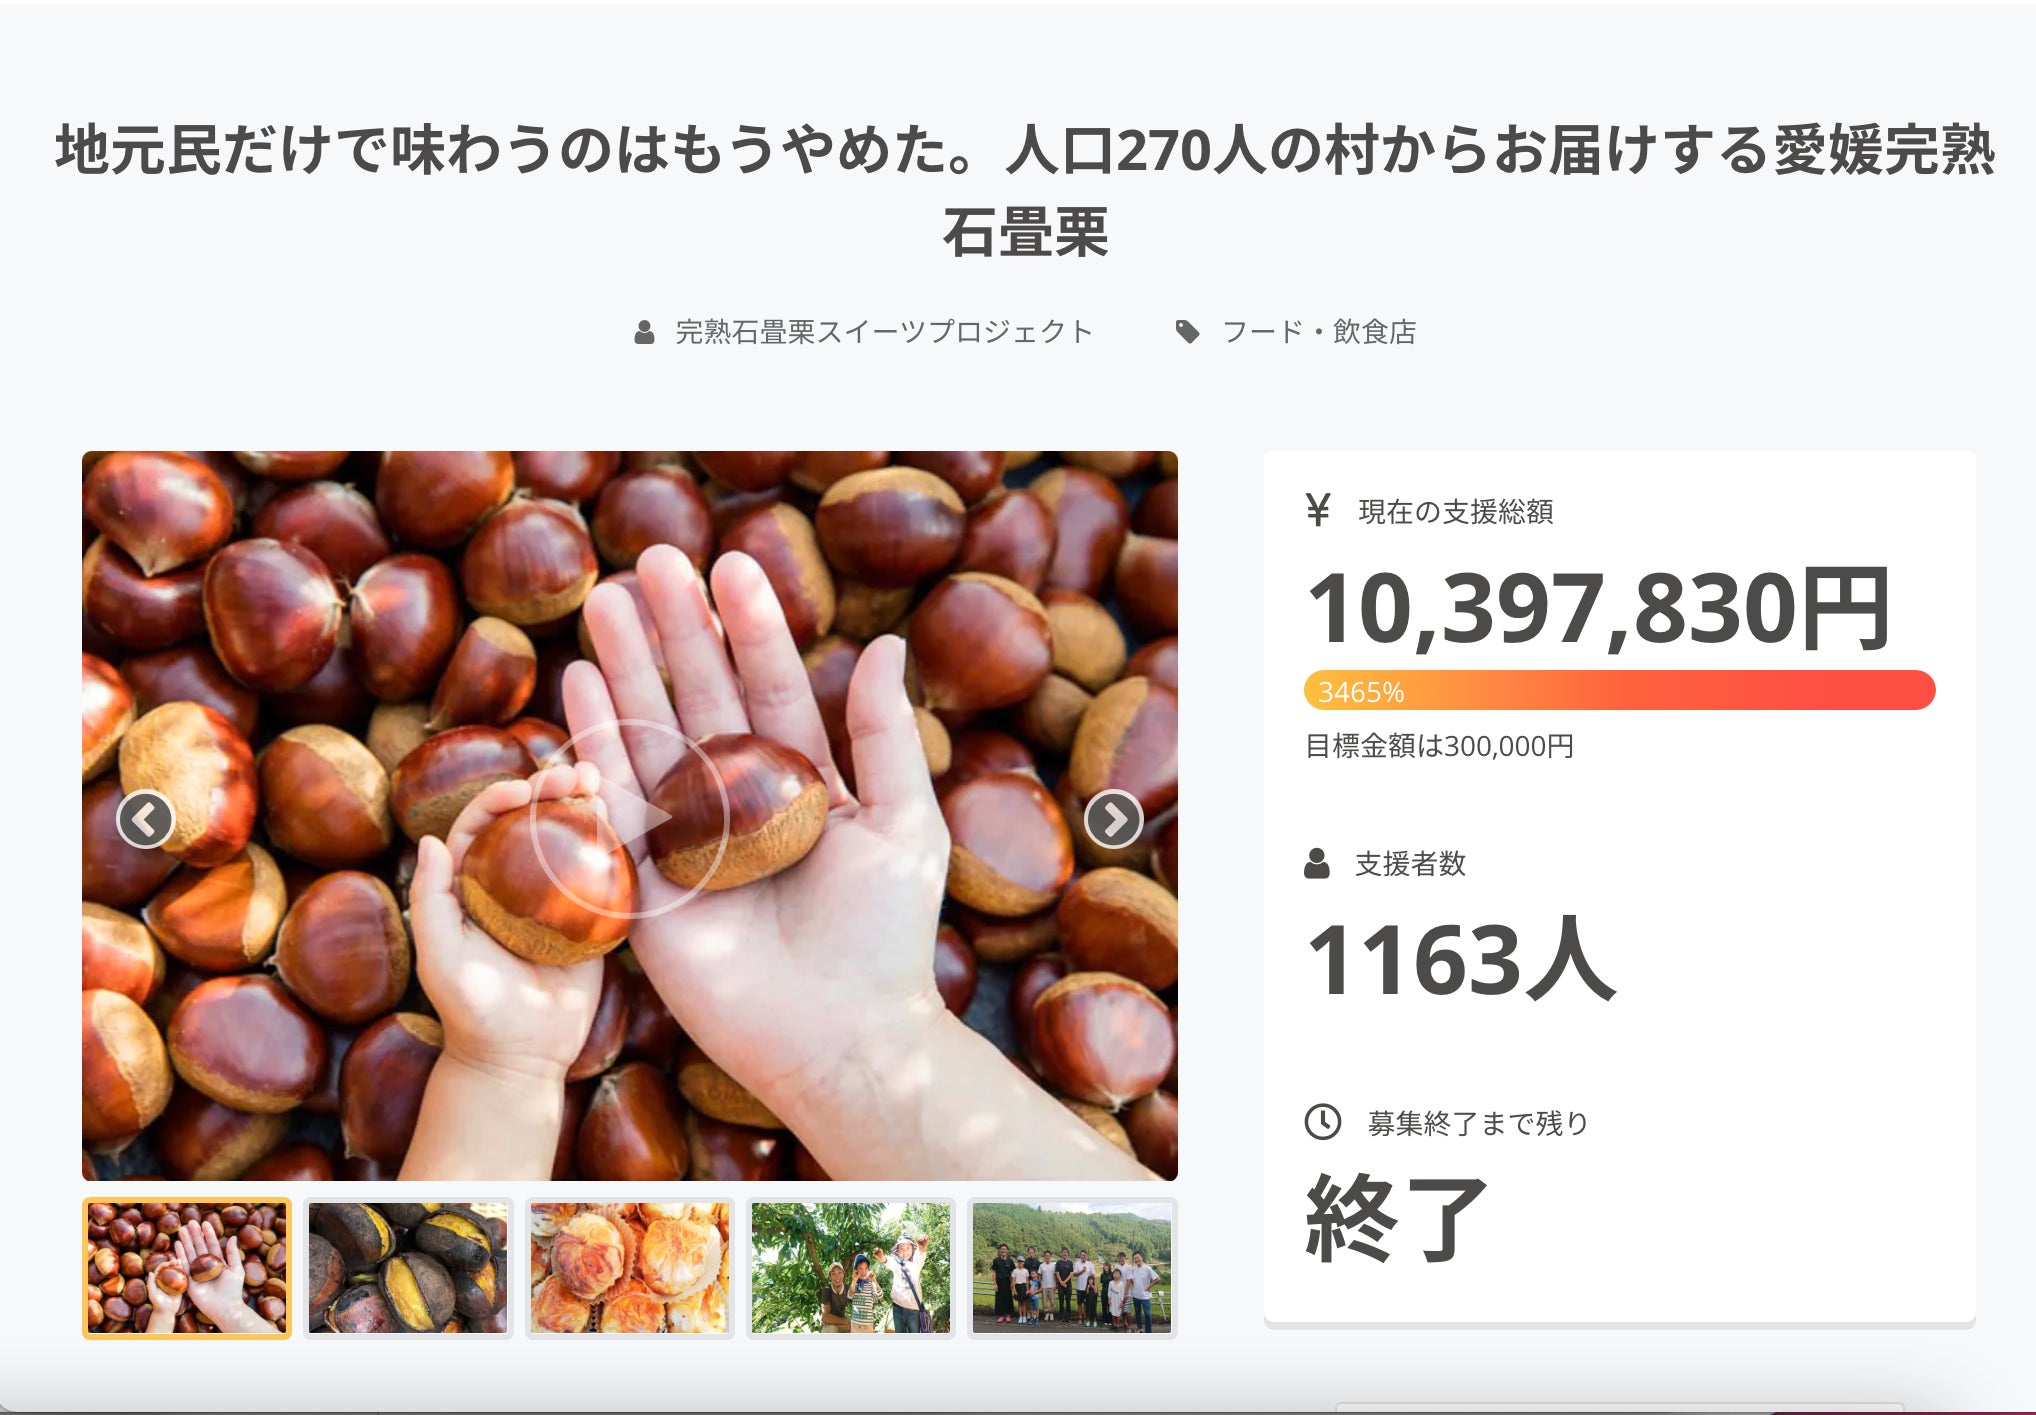Open 完熟石畳栗スイーツプロジェクト owner page
Image resolution: width=2036 pixels, height=1415 pixels.
coord(884,332)
